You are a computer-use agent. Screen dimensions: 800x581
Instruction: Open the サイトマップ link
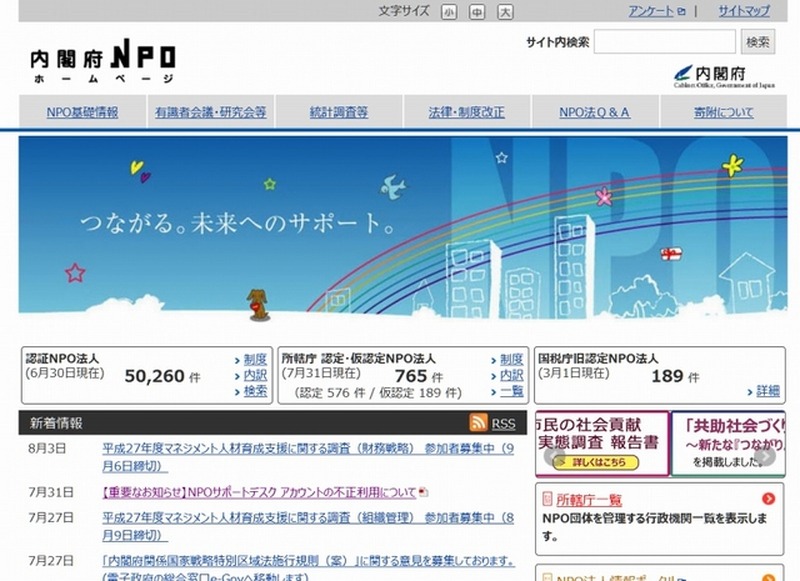(x=743, y=12)
